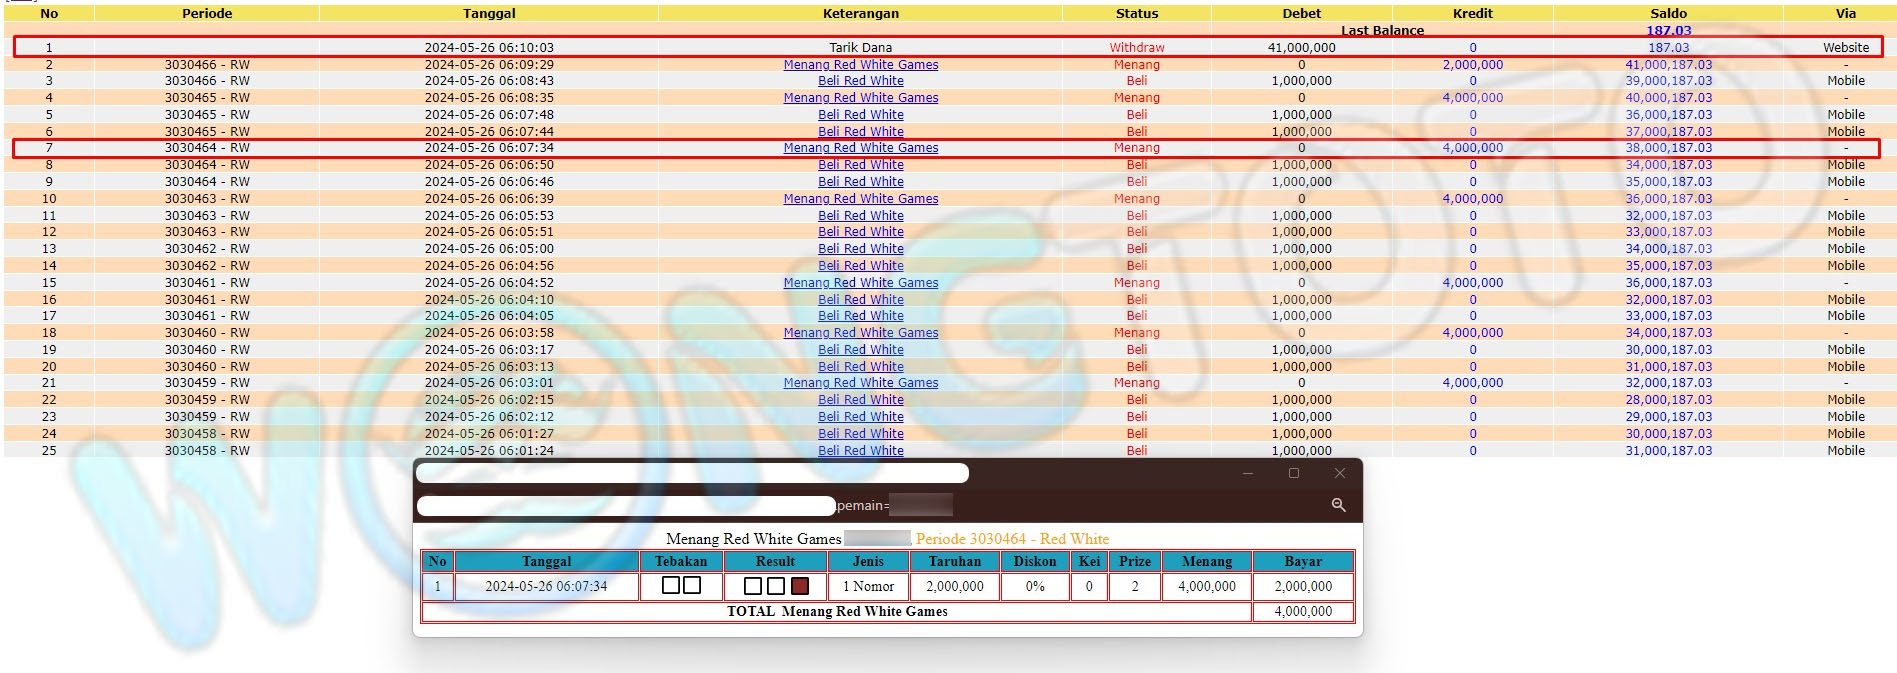Click the magnifier icon in the popup

1338,505
